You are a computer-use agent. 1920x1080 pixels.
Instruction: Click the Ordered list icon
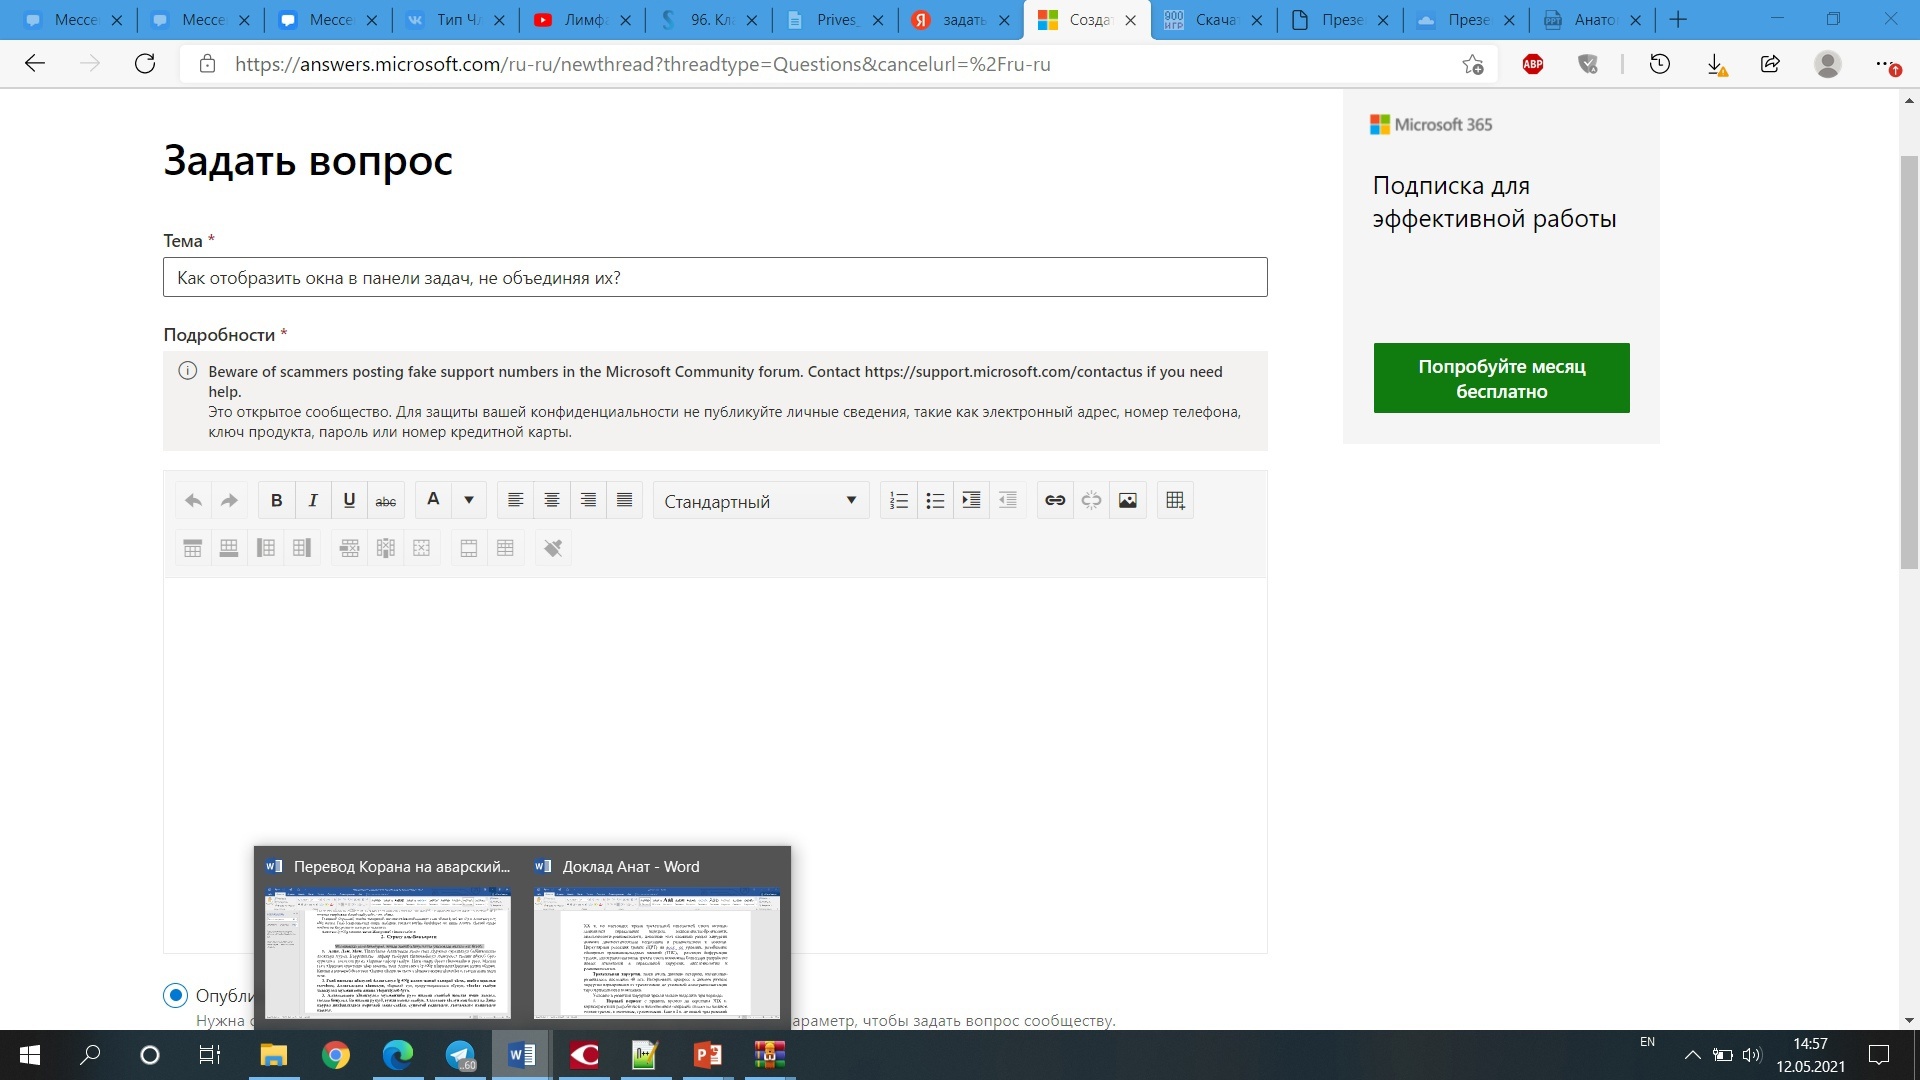pyautogui.click(x=897, y=500)
